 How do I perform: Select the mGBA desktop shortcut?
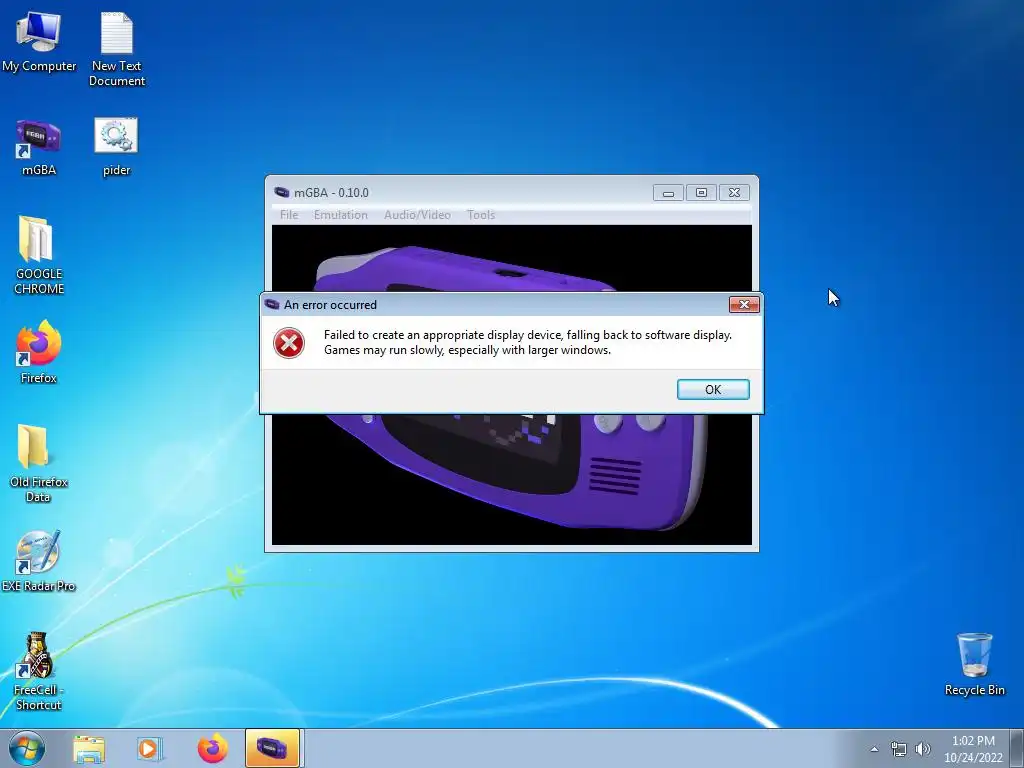coord(39,147)
